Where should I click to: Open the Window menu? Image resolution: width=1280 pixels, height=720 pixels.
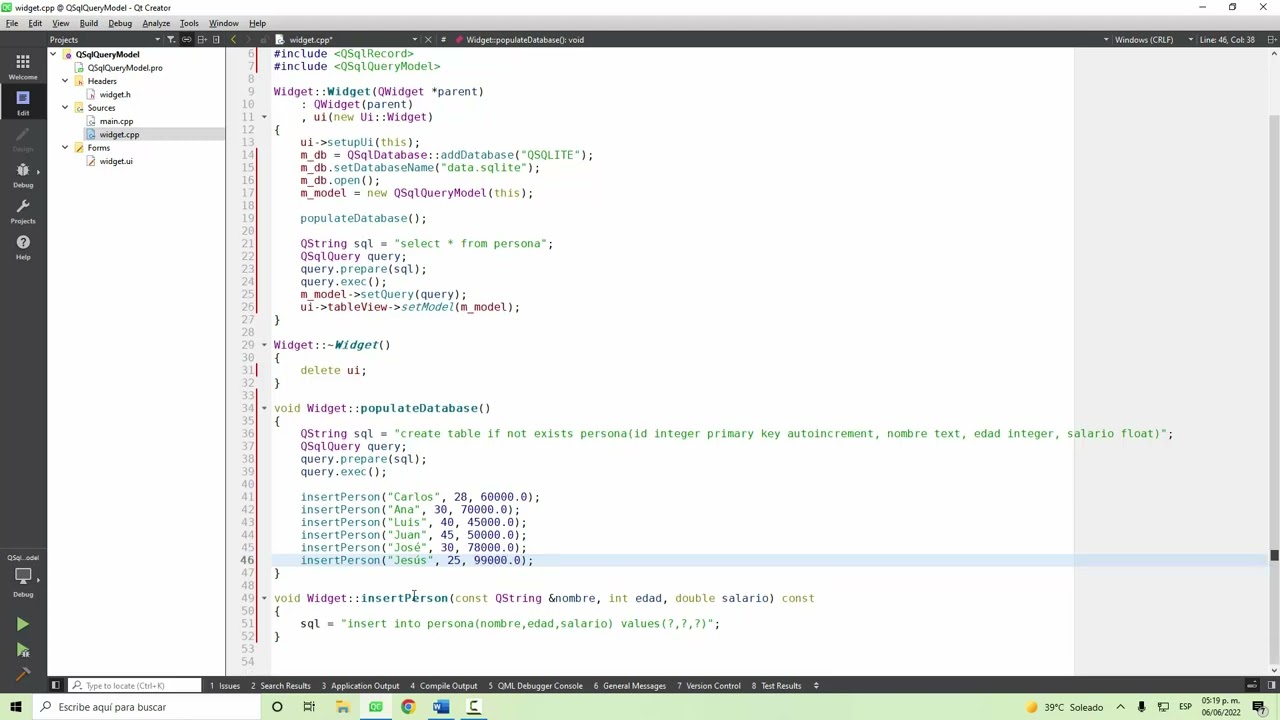click(223, 23)
